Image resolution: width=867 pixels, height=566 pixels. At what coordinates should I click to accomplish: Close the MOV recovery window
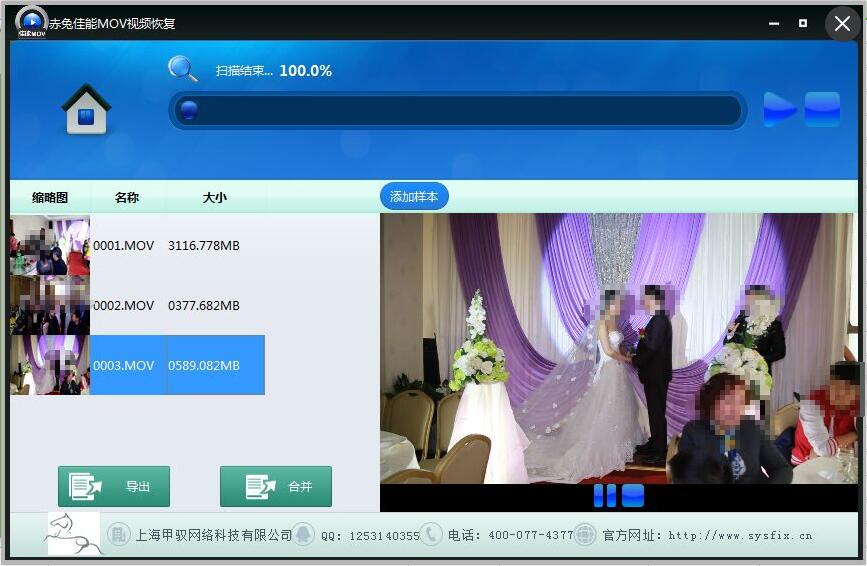[842, 24]
